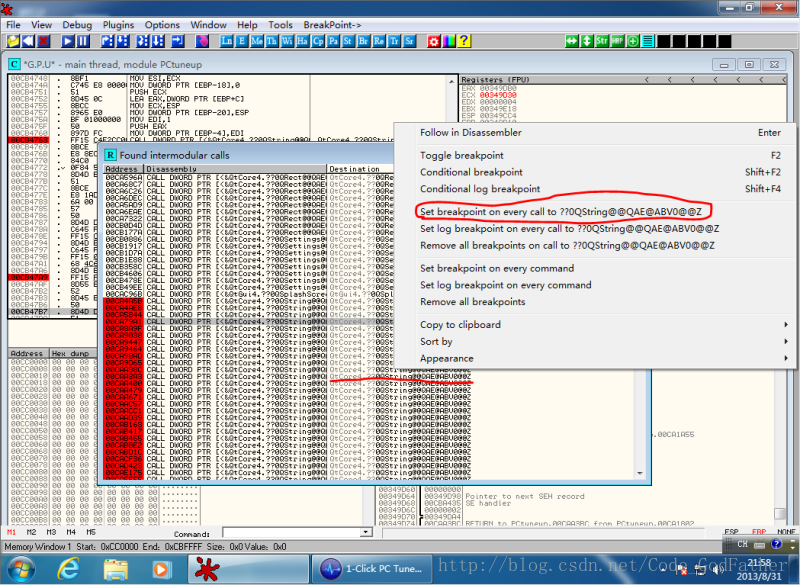800x585 pixels.
Task: Open the Command box dropdown arrow
Action: pos(366,532)
